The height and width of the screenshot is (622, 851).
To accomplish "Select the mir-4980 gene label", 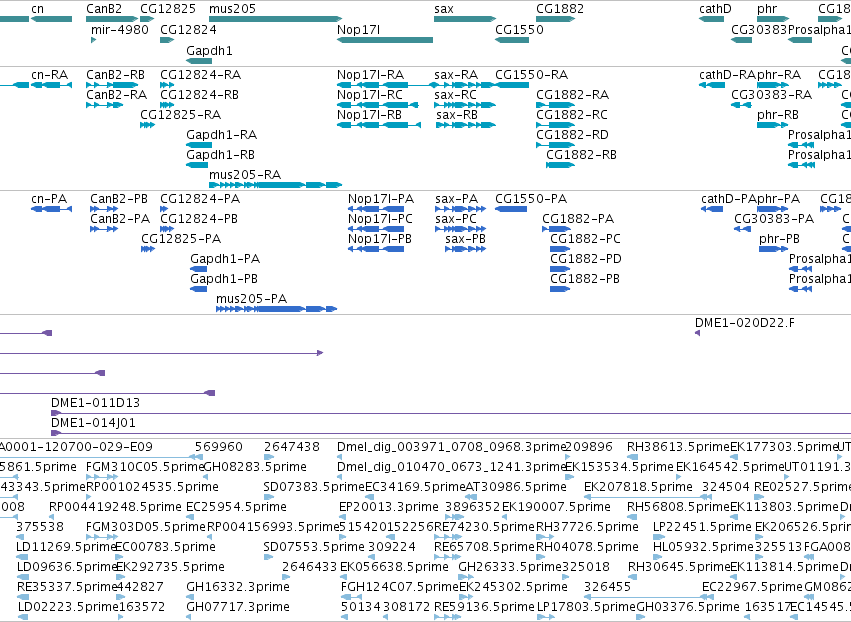I will [x=119, y=29].
